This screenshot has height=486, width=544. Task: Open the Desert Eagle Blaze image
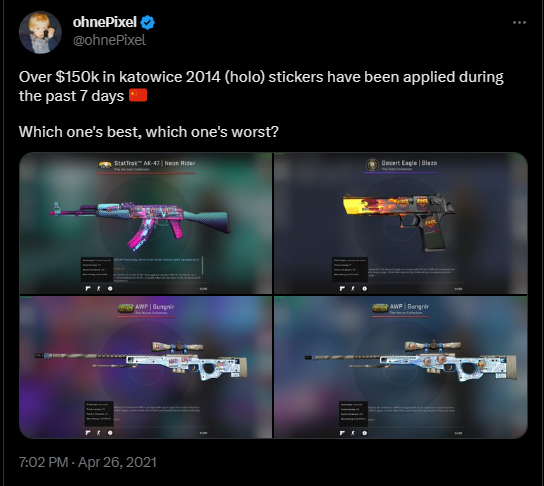(x=401, y=223)
